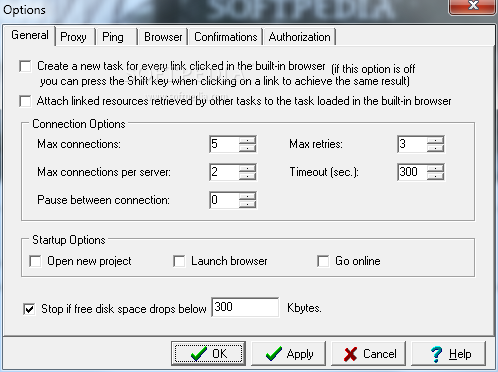Open Help for the Options dialog
Screen dimensions: 498x372
[x=449, y=353]
